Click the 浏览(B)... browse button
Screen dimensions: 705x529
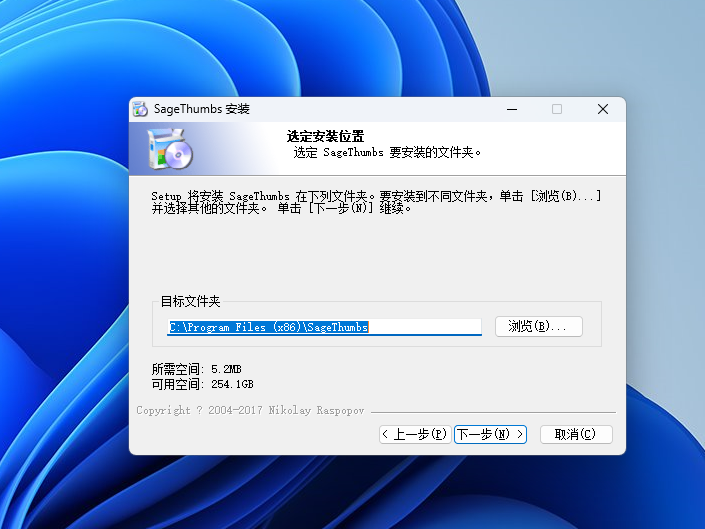(539, 326)
